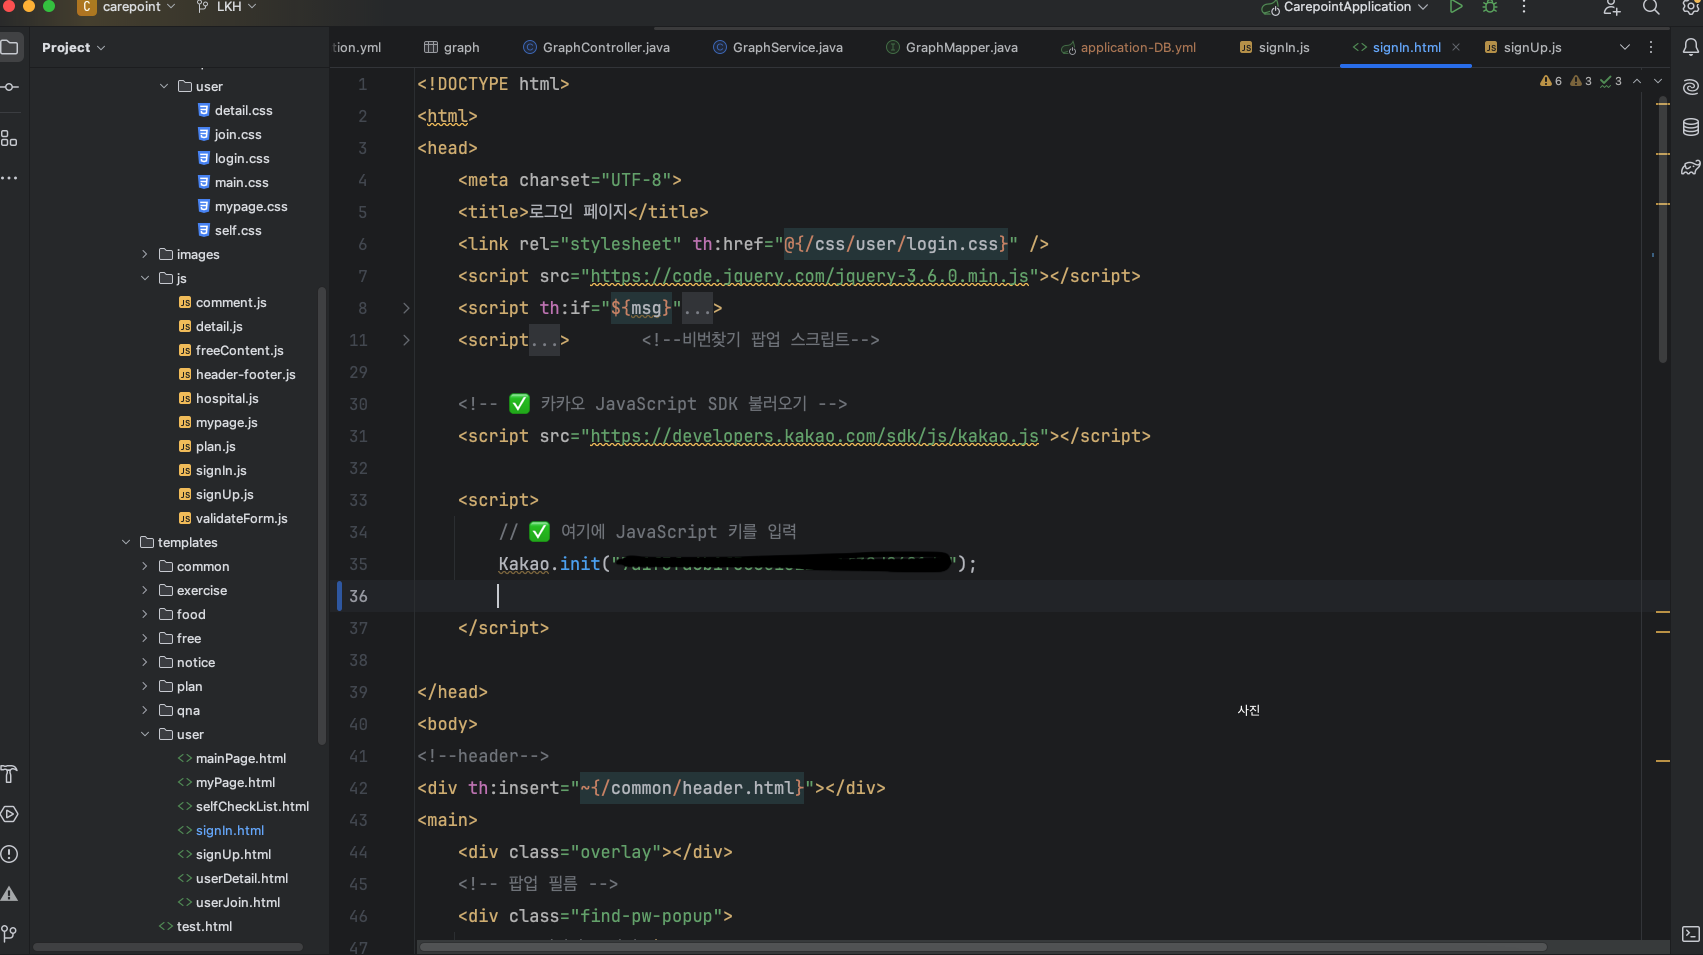Switch to GraphService.java tab

[x=778, y=47]
